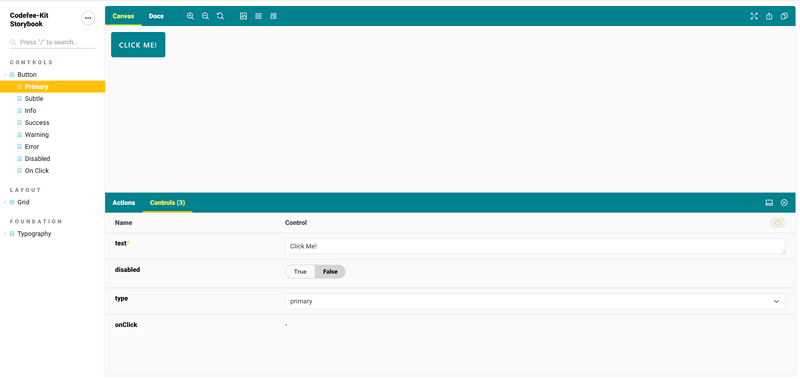800x379 pixels.
Task: Copy the canvas link
Action: click(784, 16)
